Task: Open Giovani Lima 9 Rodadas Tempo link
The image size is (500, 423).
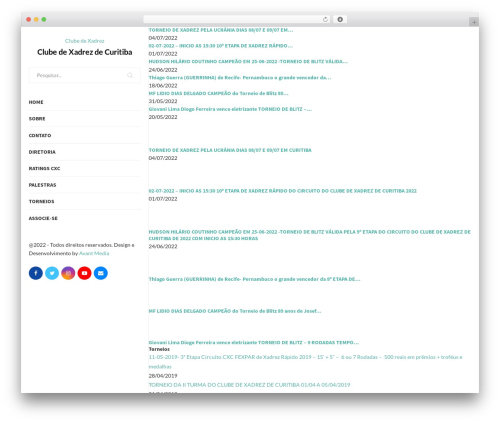Action: tap(254, 342)
